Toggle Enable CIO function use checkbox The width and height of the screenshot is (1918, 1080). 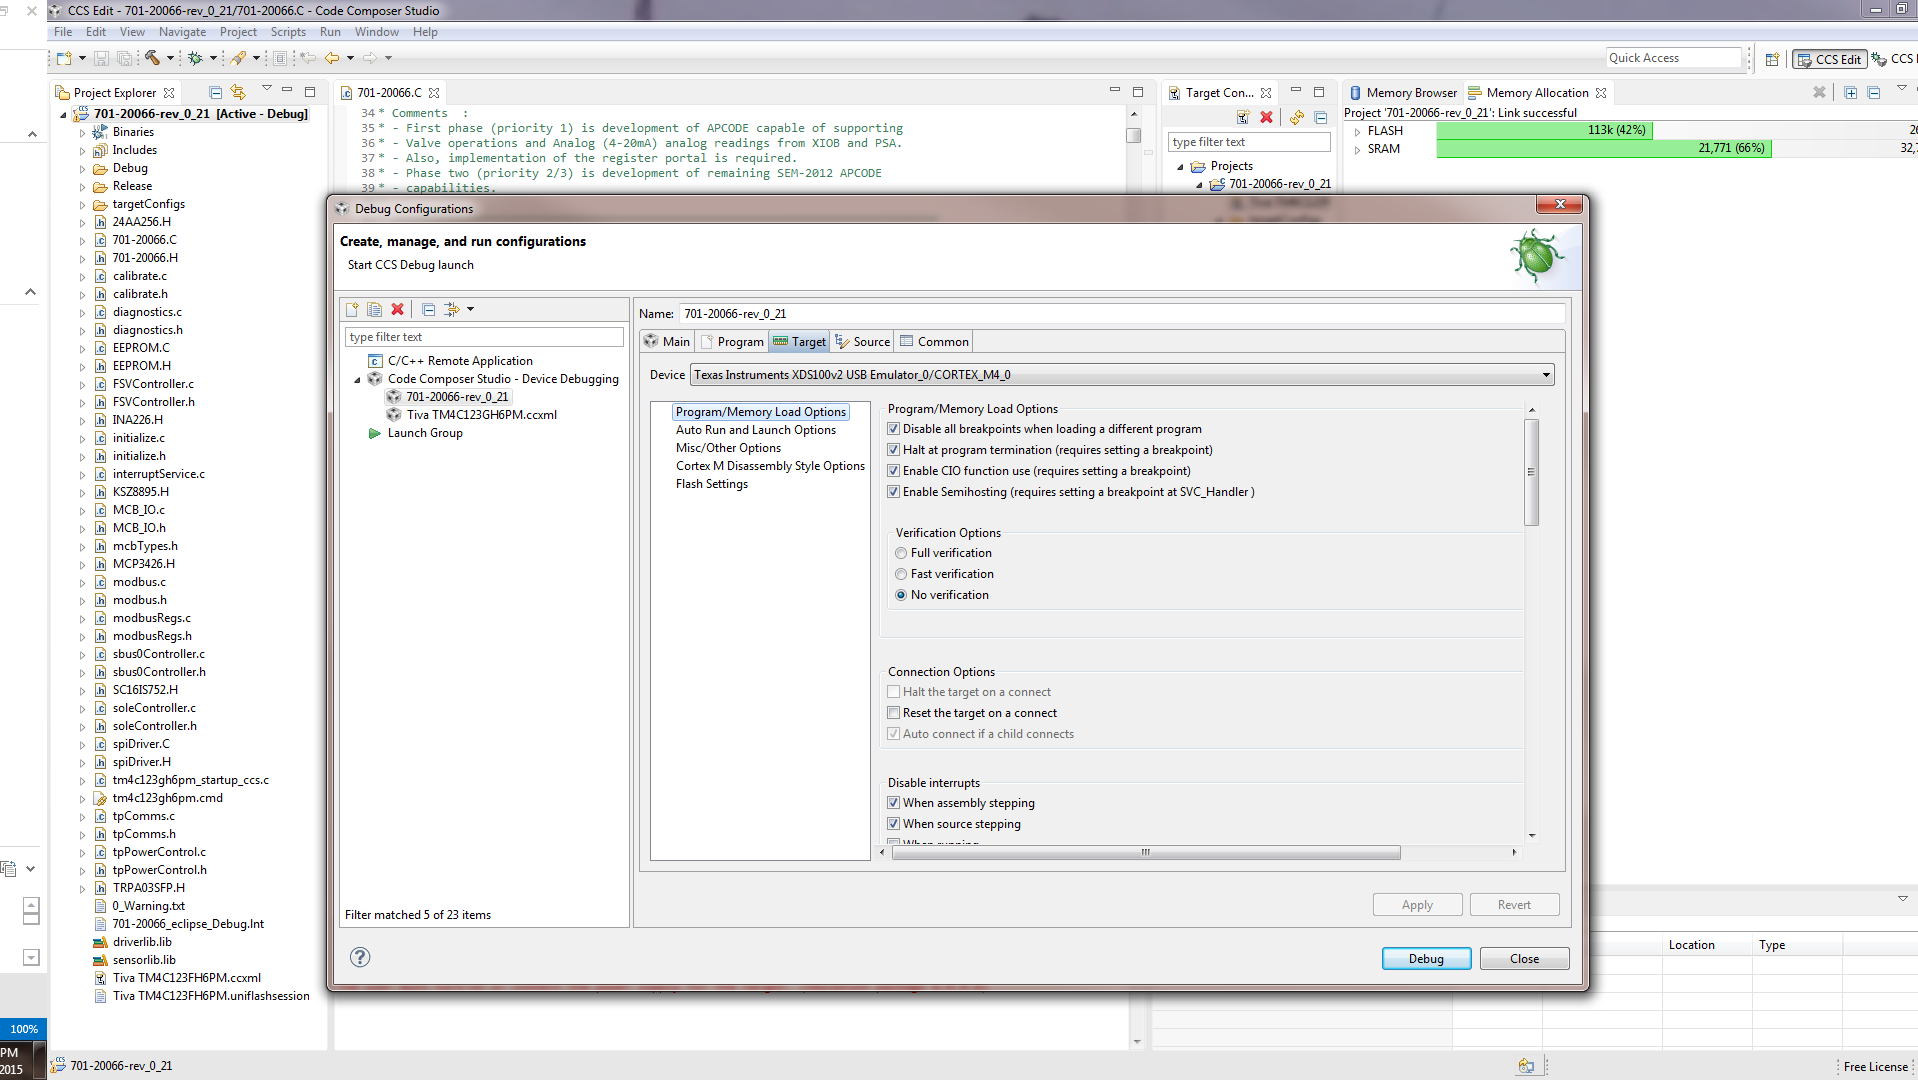[x=894, y=471]
